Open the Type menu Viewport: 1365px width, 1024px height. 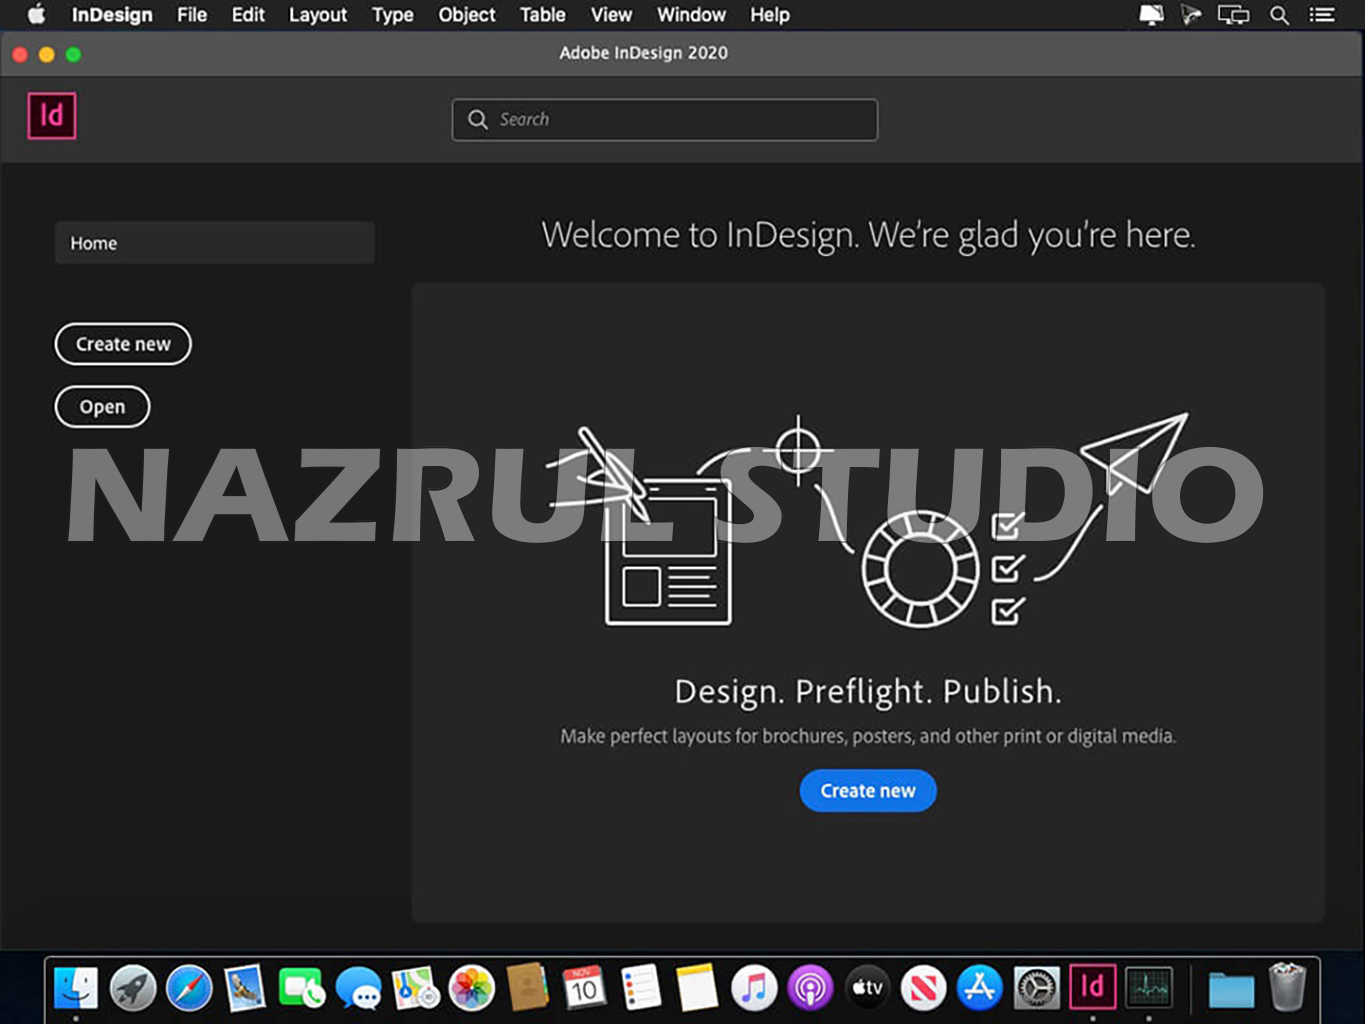392,15
